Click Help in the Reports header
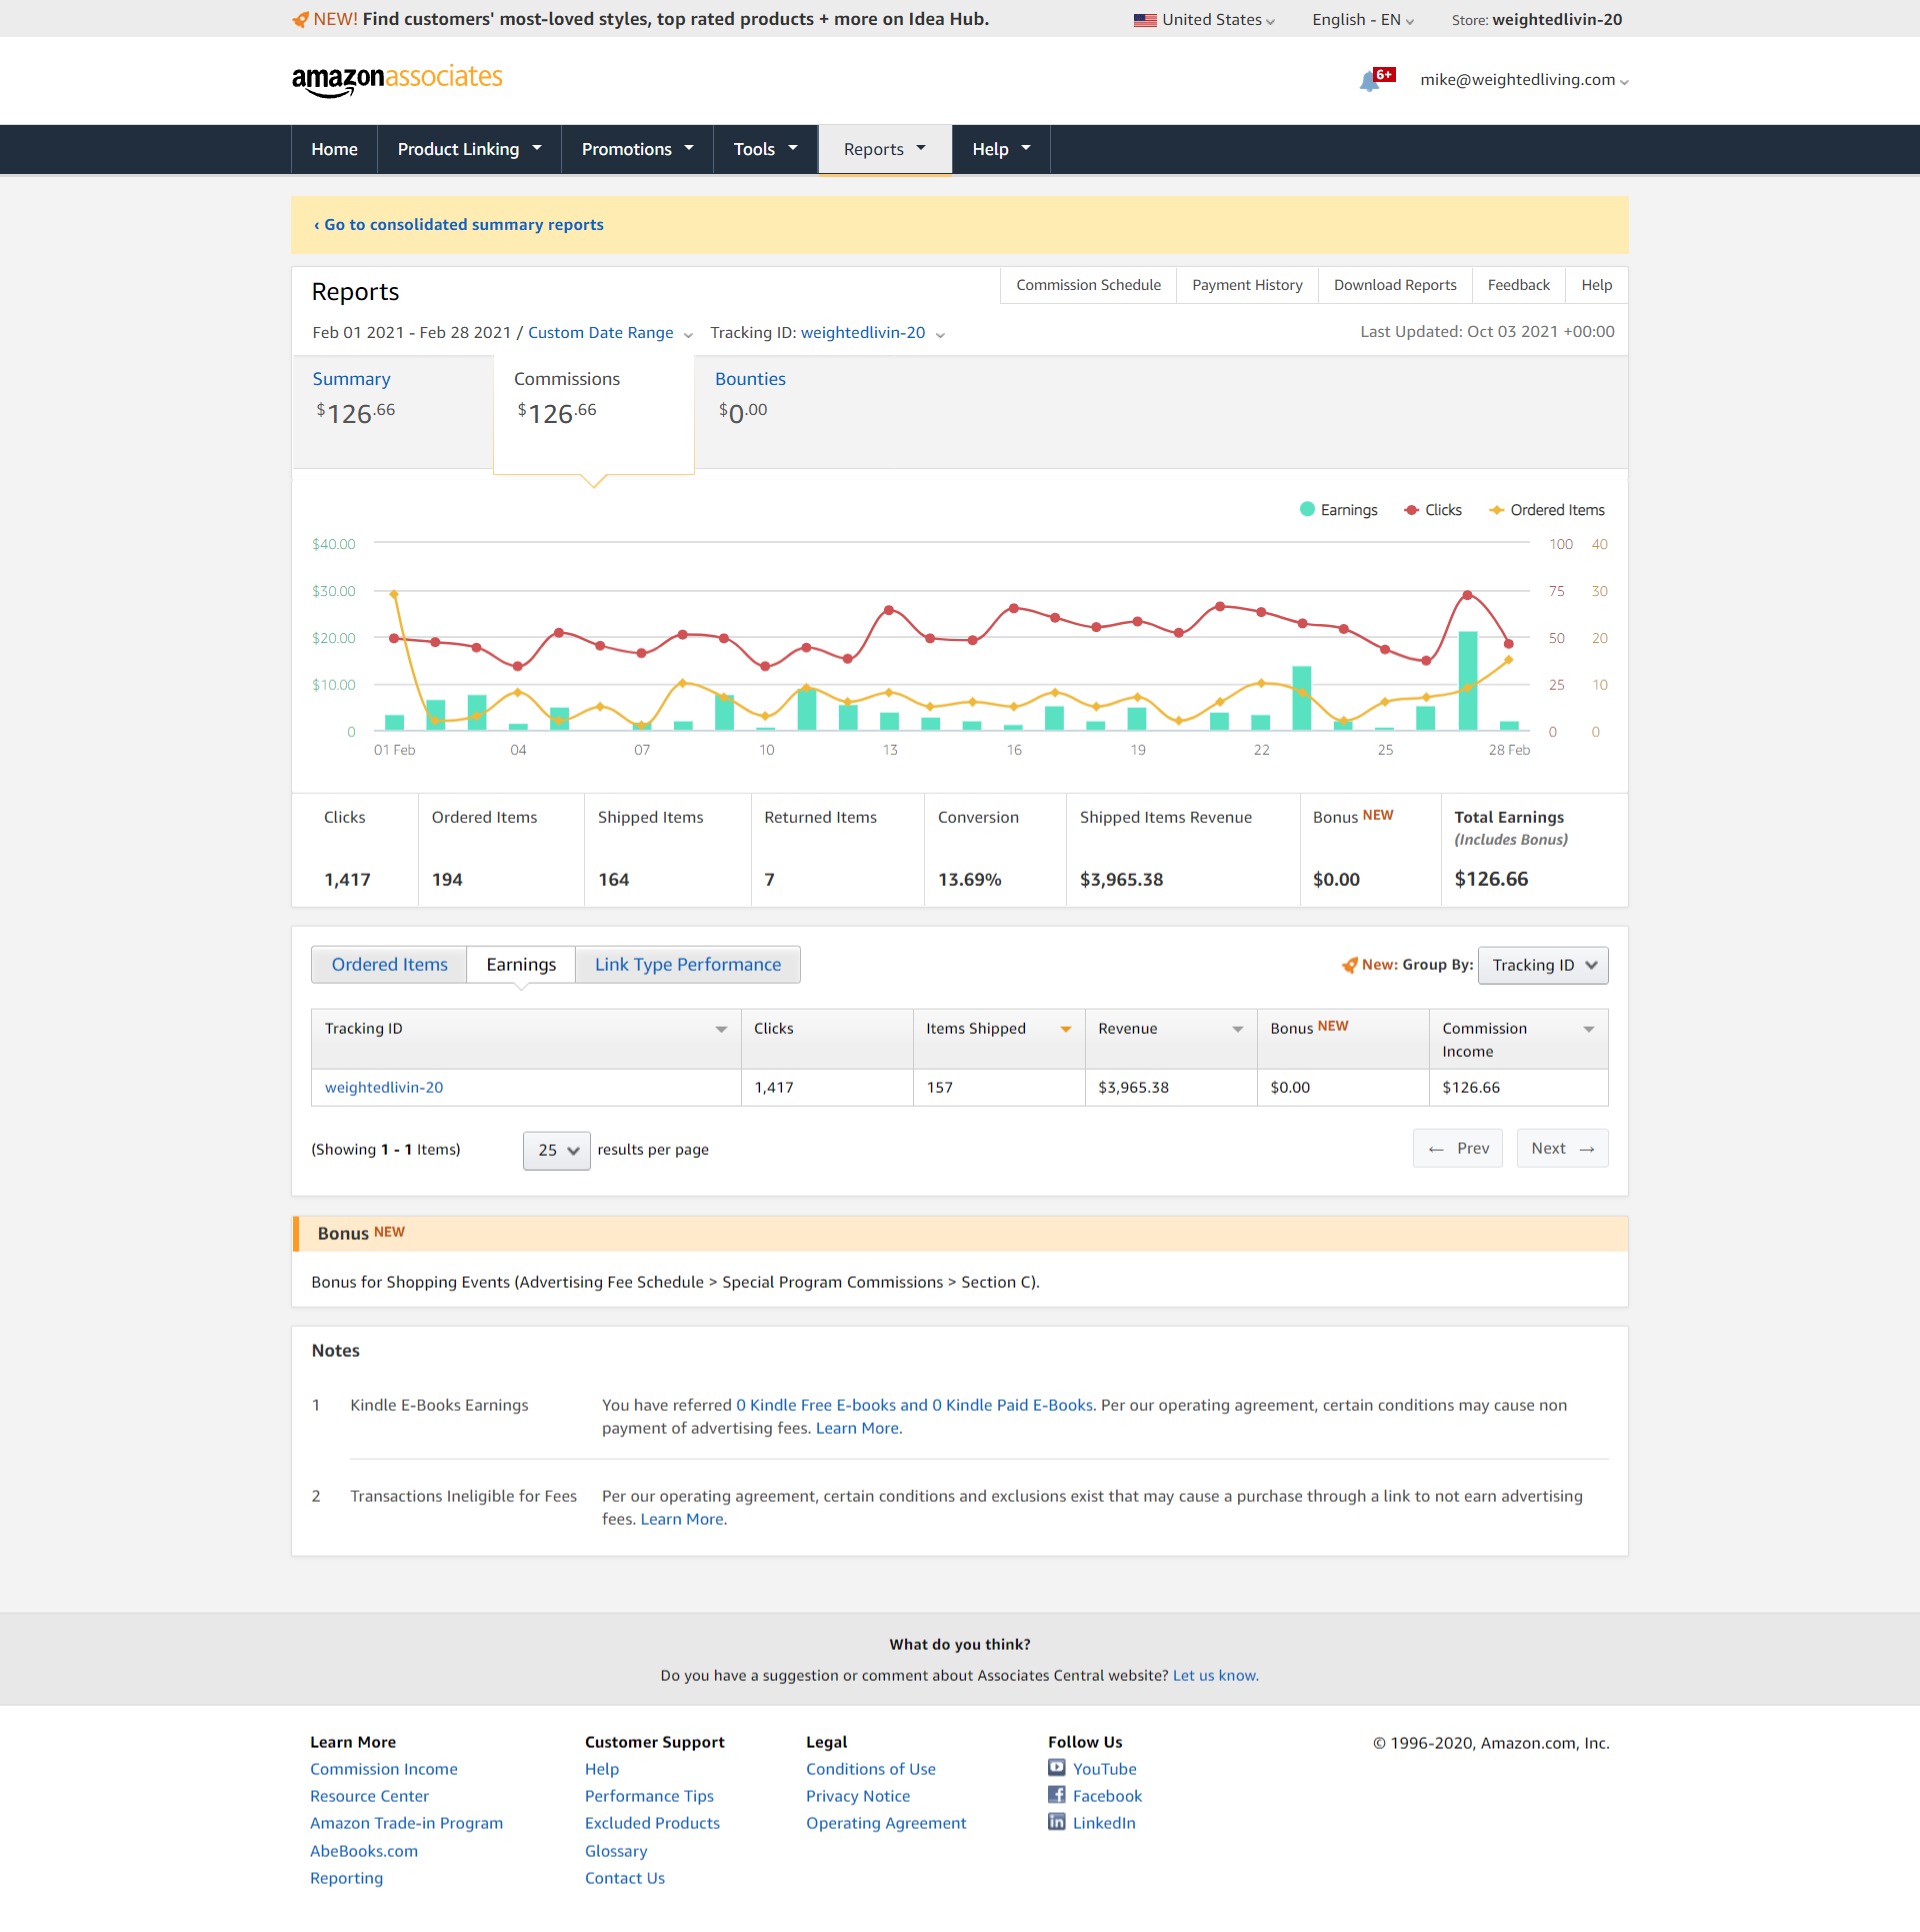Screen dimensions: 1920x1932 (1596, 285)
